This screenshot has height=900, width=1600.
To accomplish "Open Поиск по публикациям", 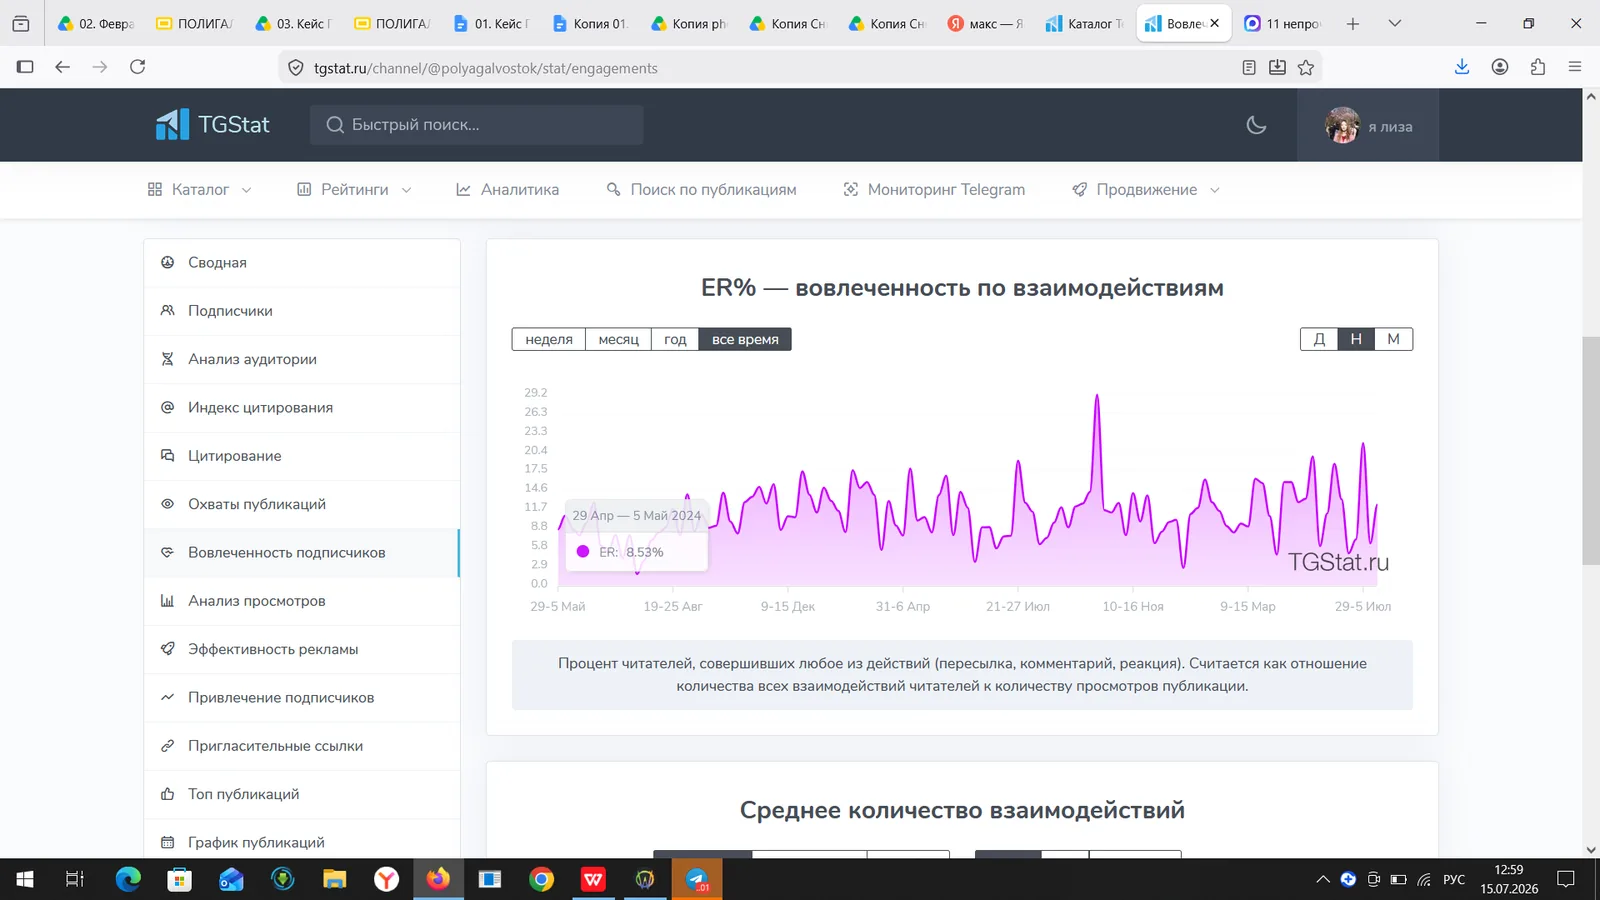I will pos(701,190).
